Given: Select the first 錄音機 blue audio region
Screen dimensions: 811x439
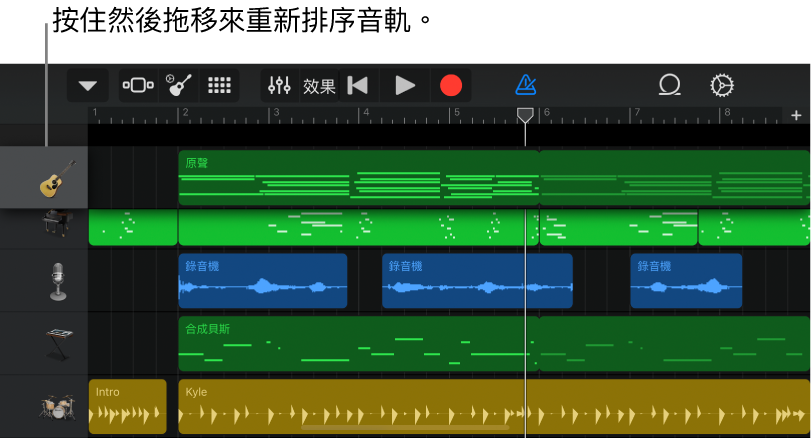Looking at the screenshot, I should tap(263, 281).
